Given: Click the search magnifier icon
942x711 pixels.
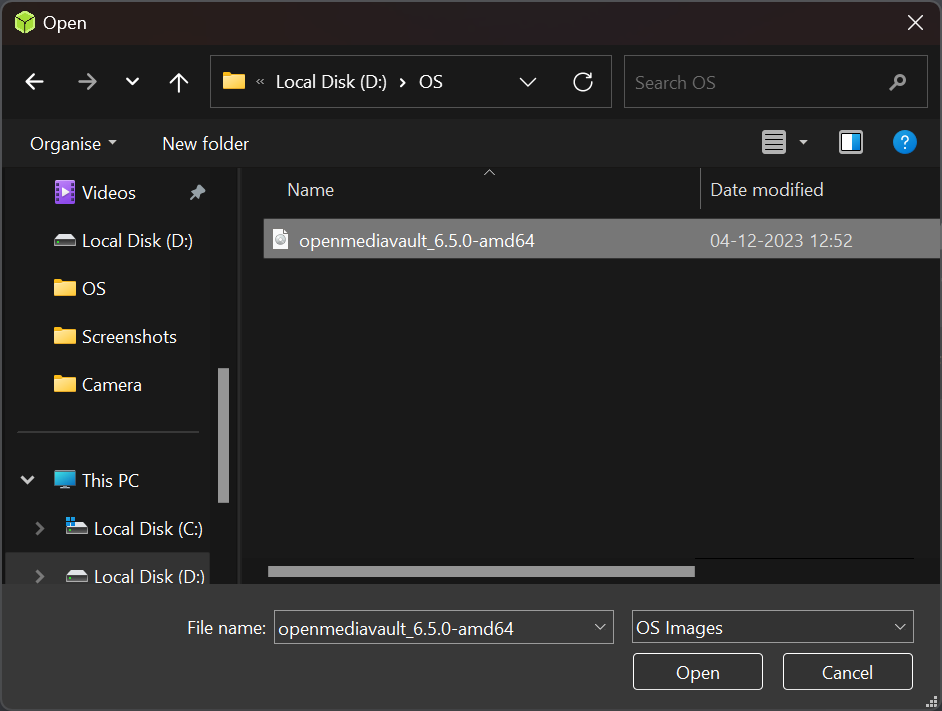Looking at the screenshot, I should click(897, 82).
